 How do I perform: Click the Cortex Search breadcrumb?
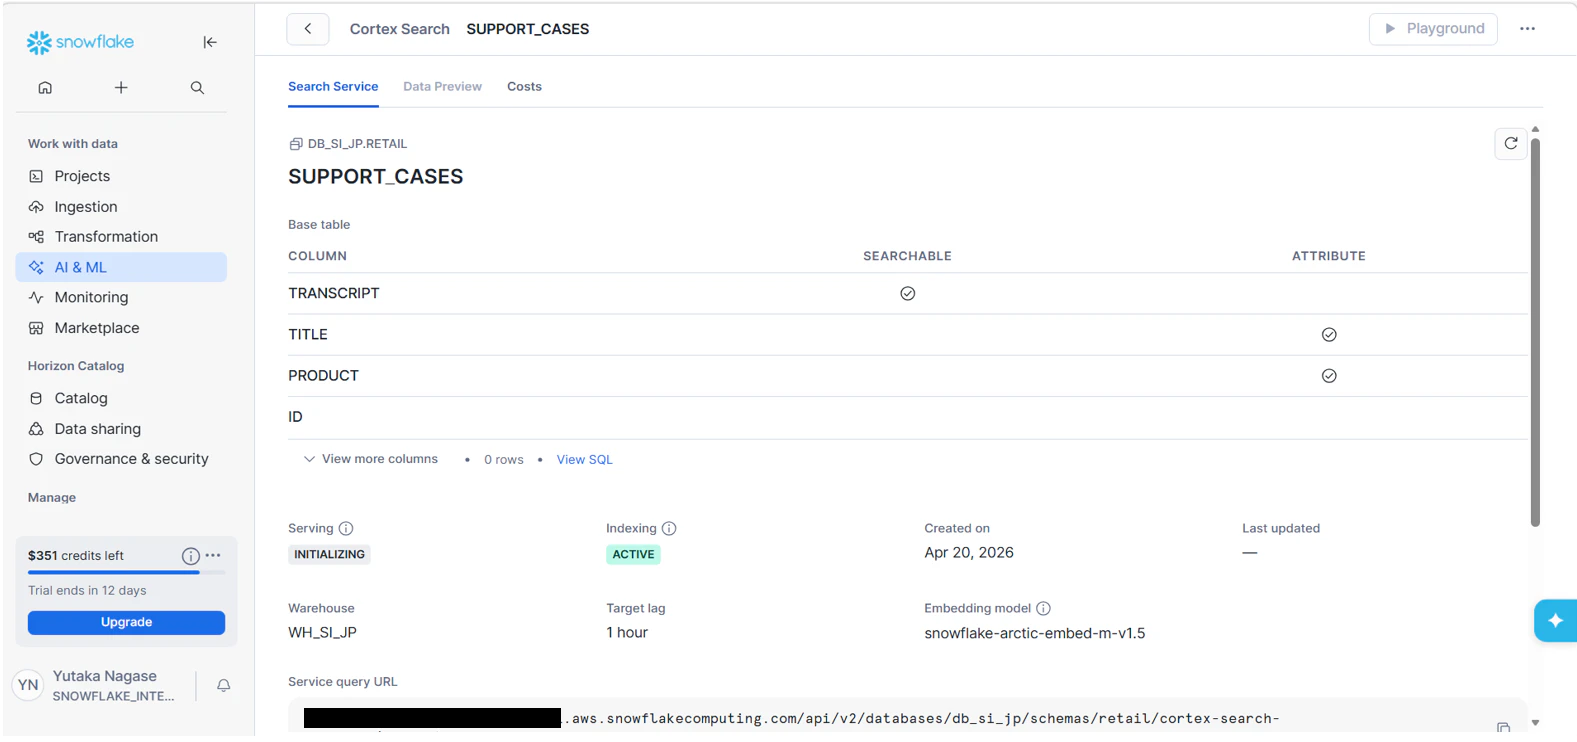[x=399, y=29]
